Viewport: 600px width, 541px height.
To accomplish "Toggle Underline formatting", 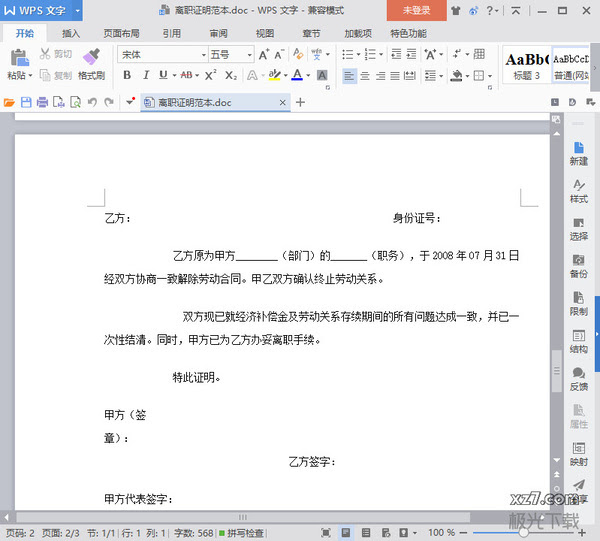I will [163, 75].
